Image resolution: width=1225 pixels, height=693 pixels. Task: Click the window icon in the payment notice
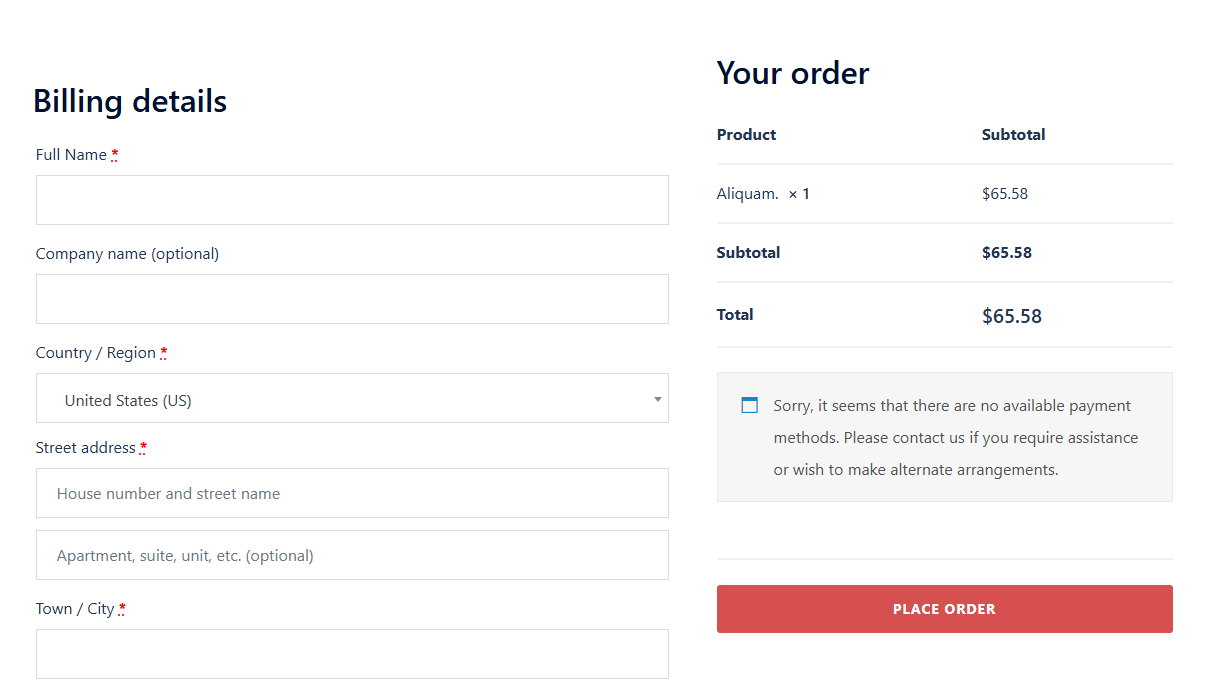tap(749, 405)
